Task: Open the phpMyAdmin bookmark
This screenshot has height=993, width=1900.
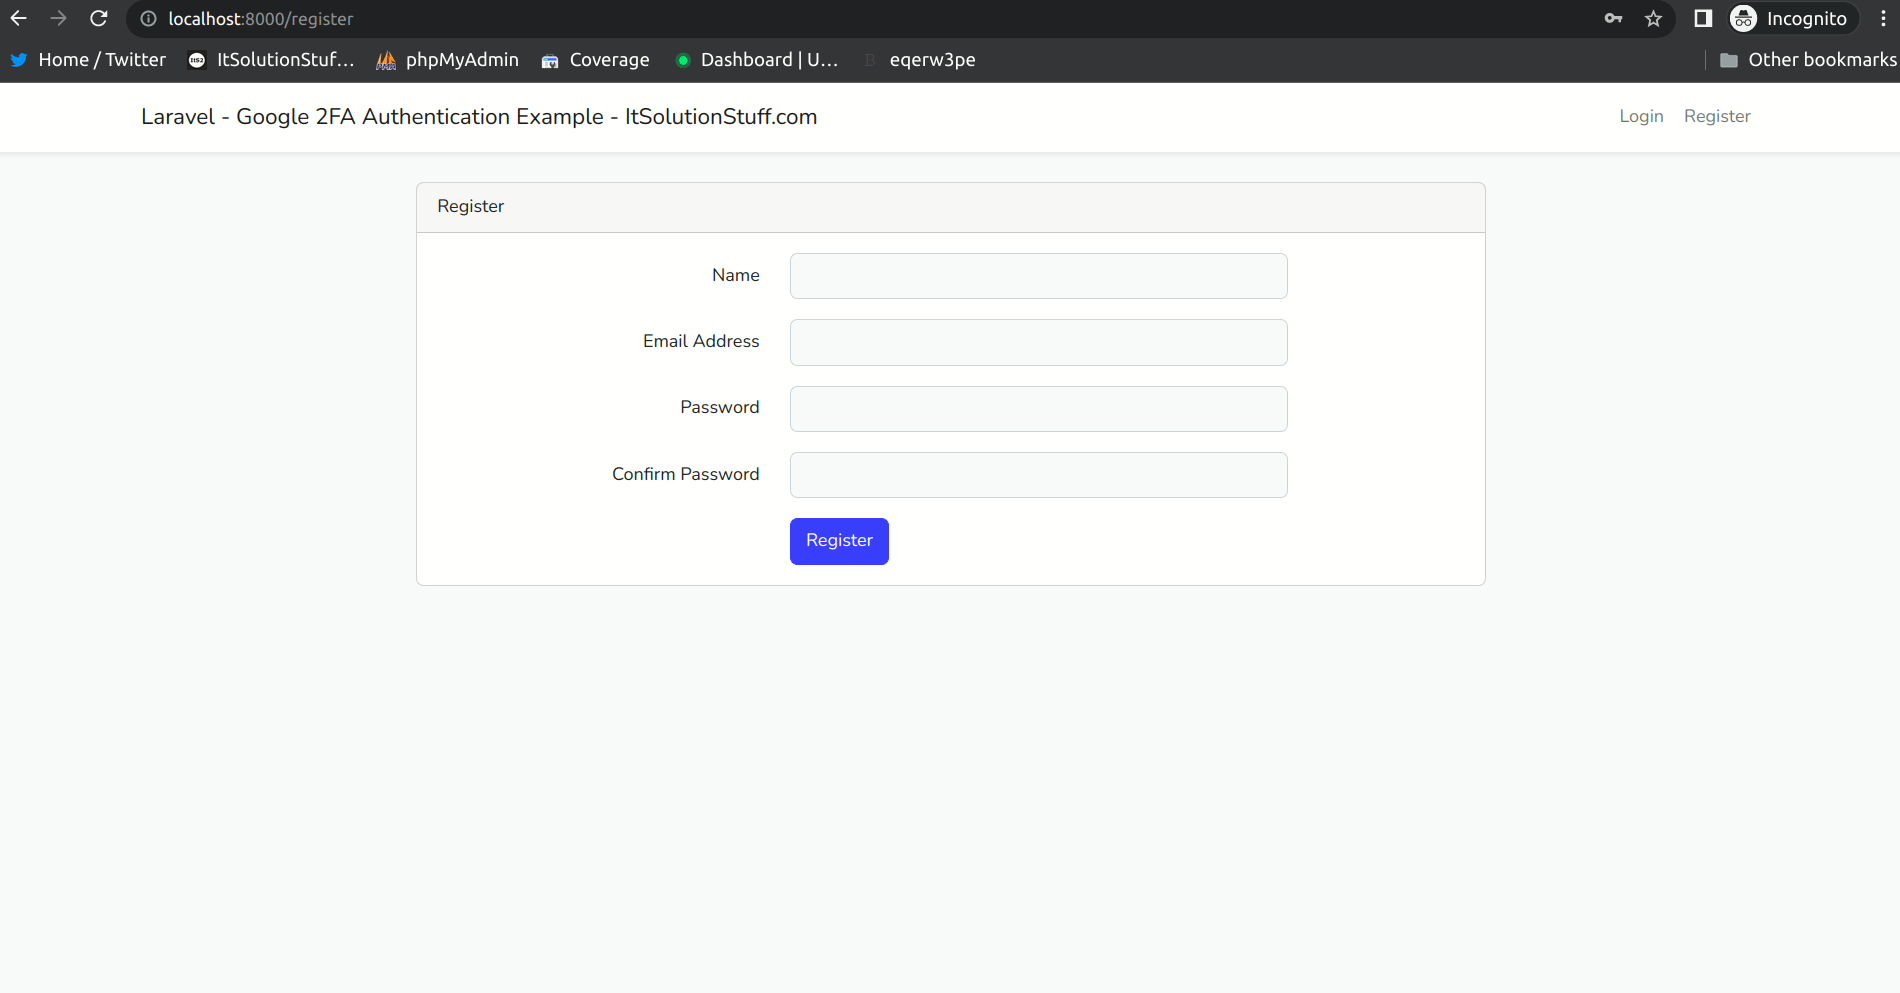Action: [x=448, y=60]
